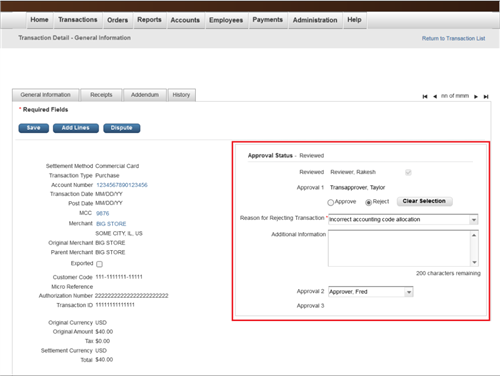Click the Save button
This screenshot has height=376, width=500.
tap(34, 128)
